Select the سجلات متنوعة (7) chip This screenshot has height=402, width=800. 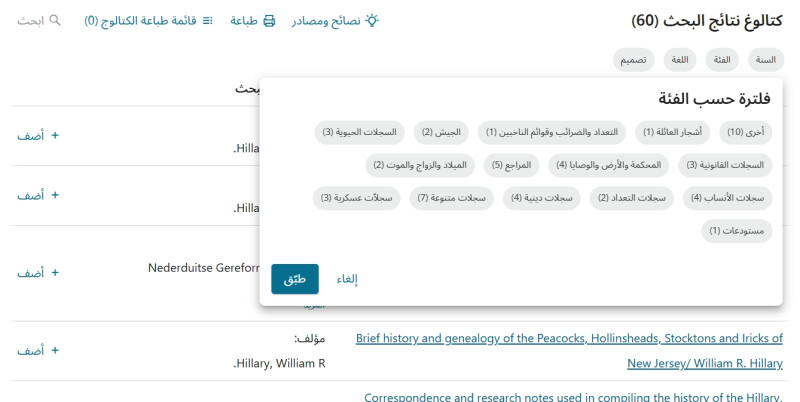click(452, 197)
